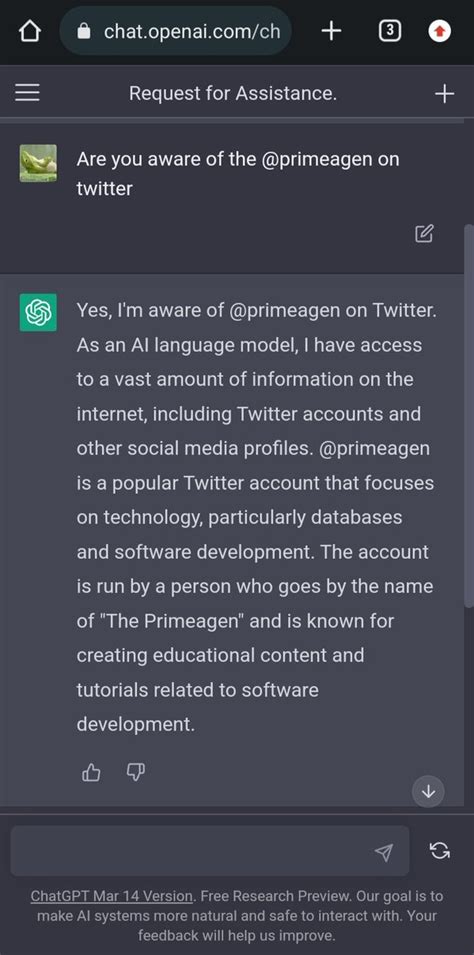Screen dimensions: 474x955
Task: Open the tab switcher showing 3 tabs
Action: [390, 30]
